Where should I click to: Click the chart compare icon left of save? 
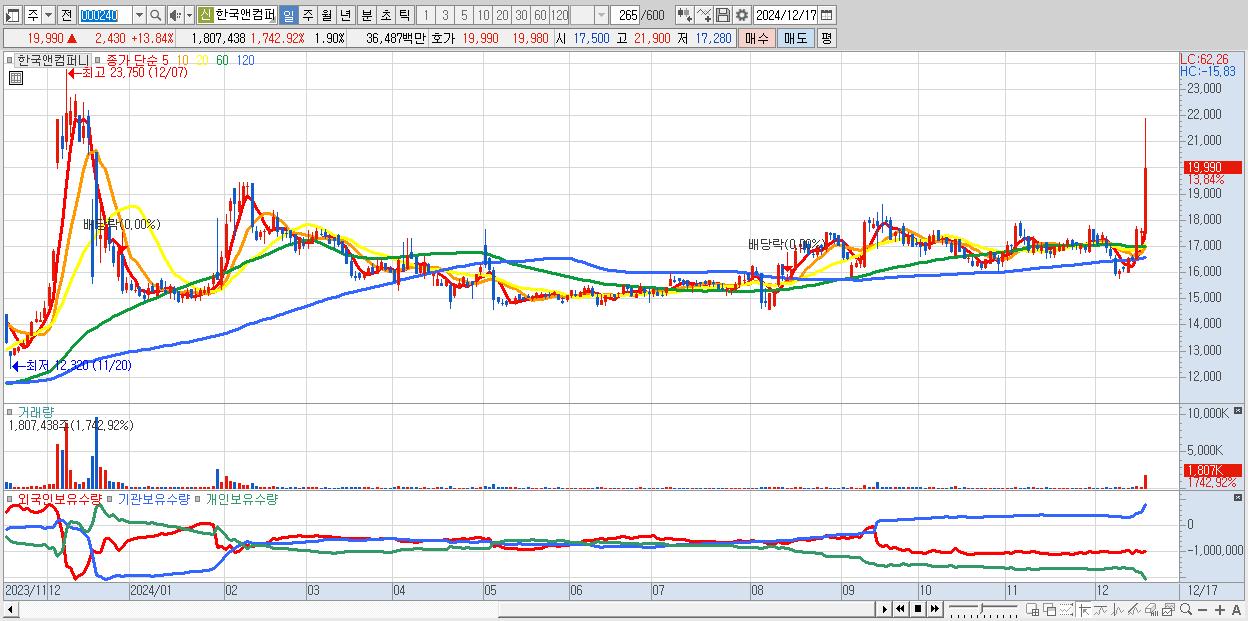point(704,15)
